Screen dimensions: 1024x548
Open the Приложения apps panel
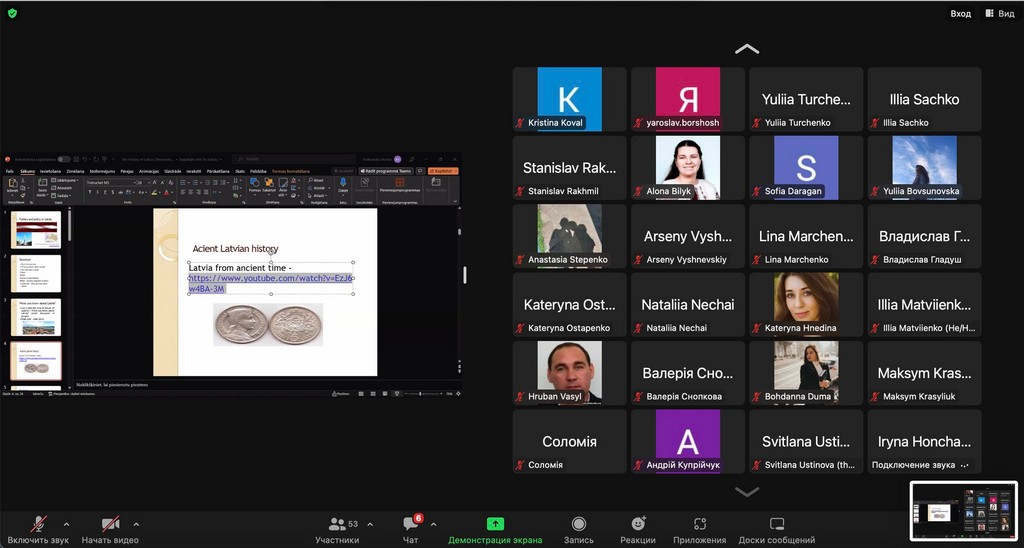point(699,530)
